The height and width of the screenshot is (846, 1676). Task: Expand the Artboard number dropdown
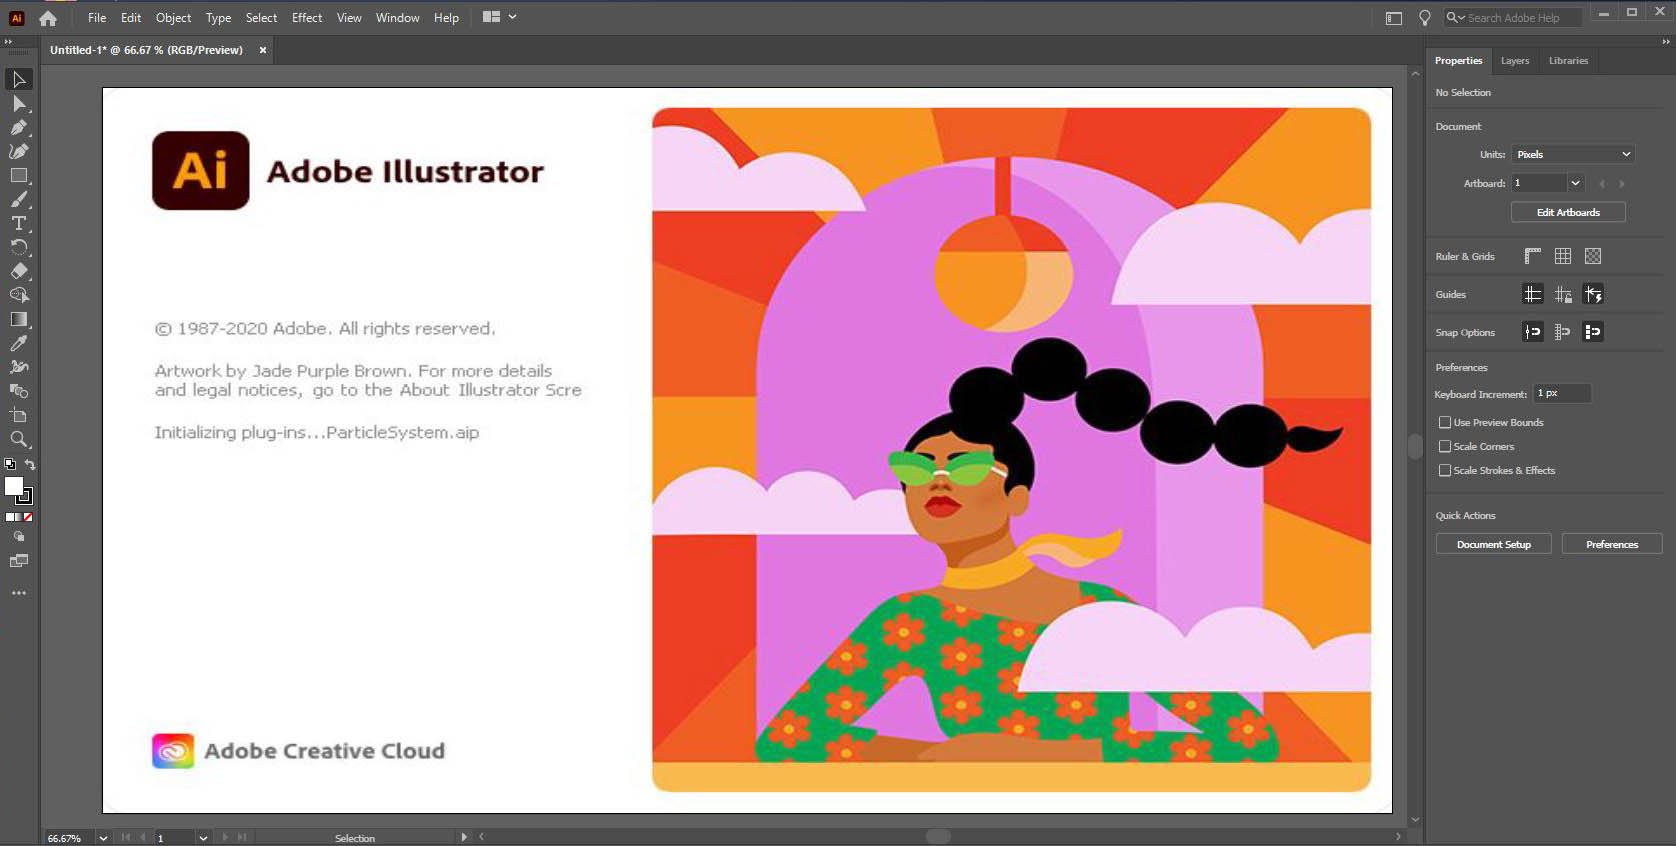(1575, 183)
